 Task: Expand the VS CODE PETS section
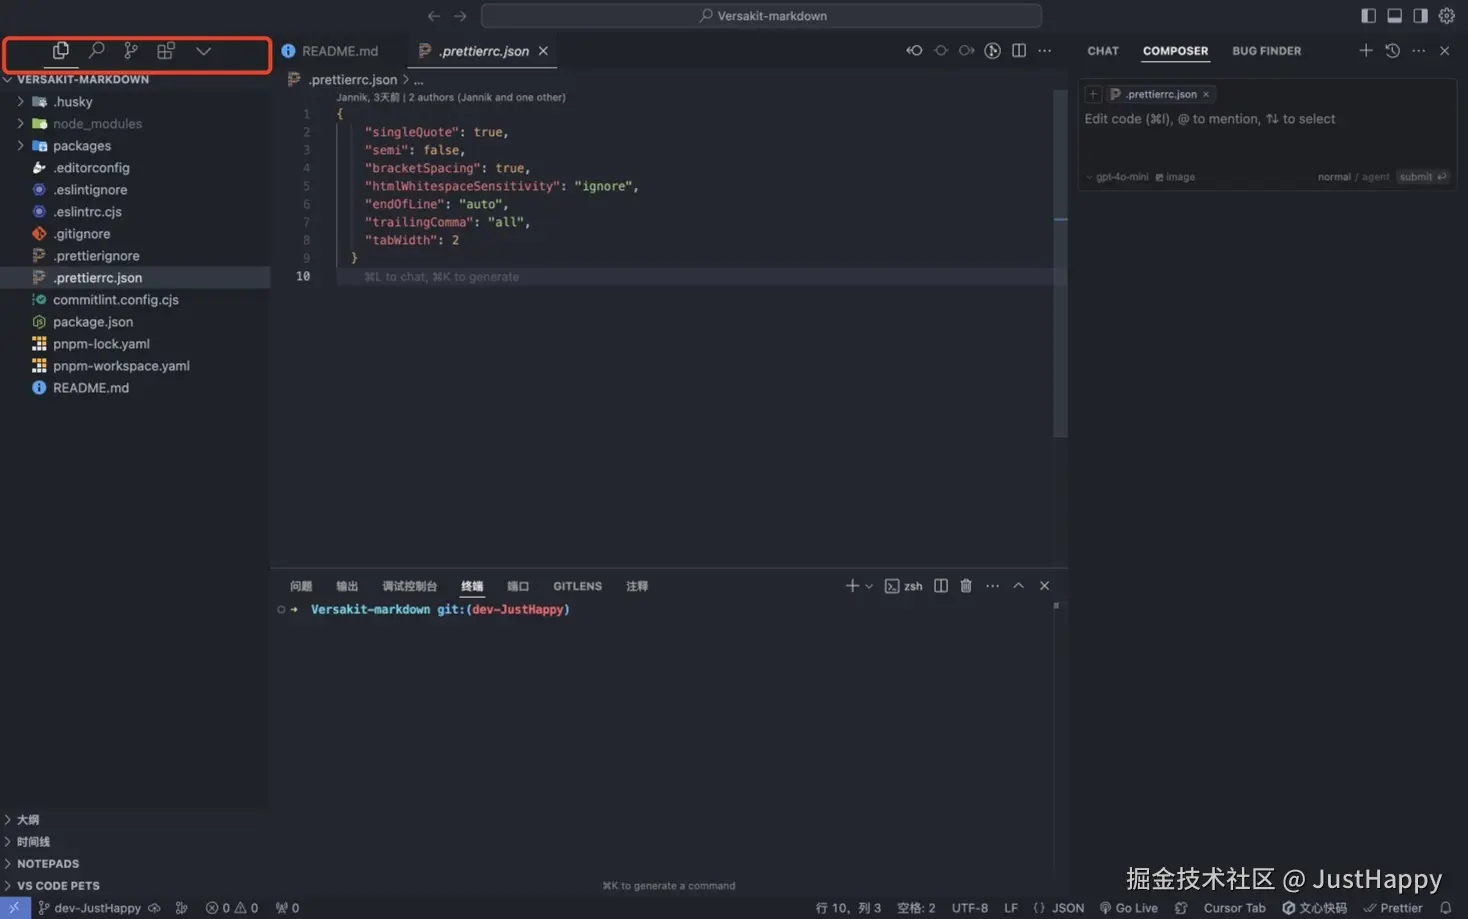(135, 886)
